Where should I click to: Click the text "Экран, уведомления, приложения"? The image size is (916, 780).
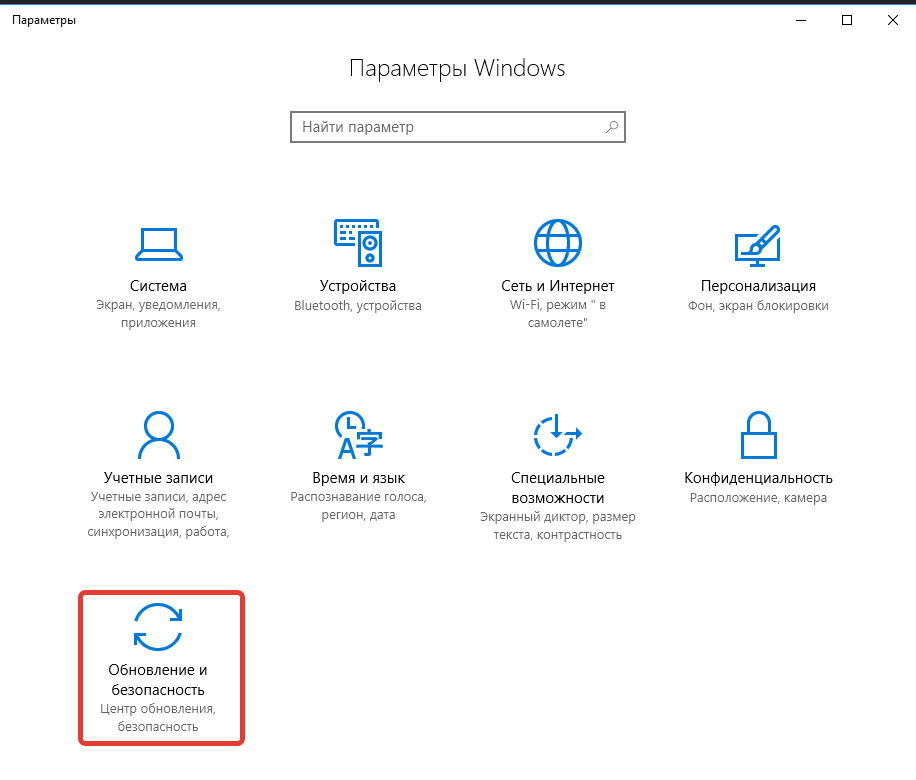pos(158,314)
